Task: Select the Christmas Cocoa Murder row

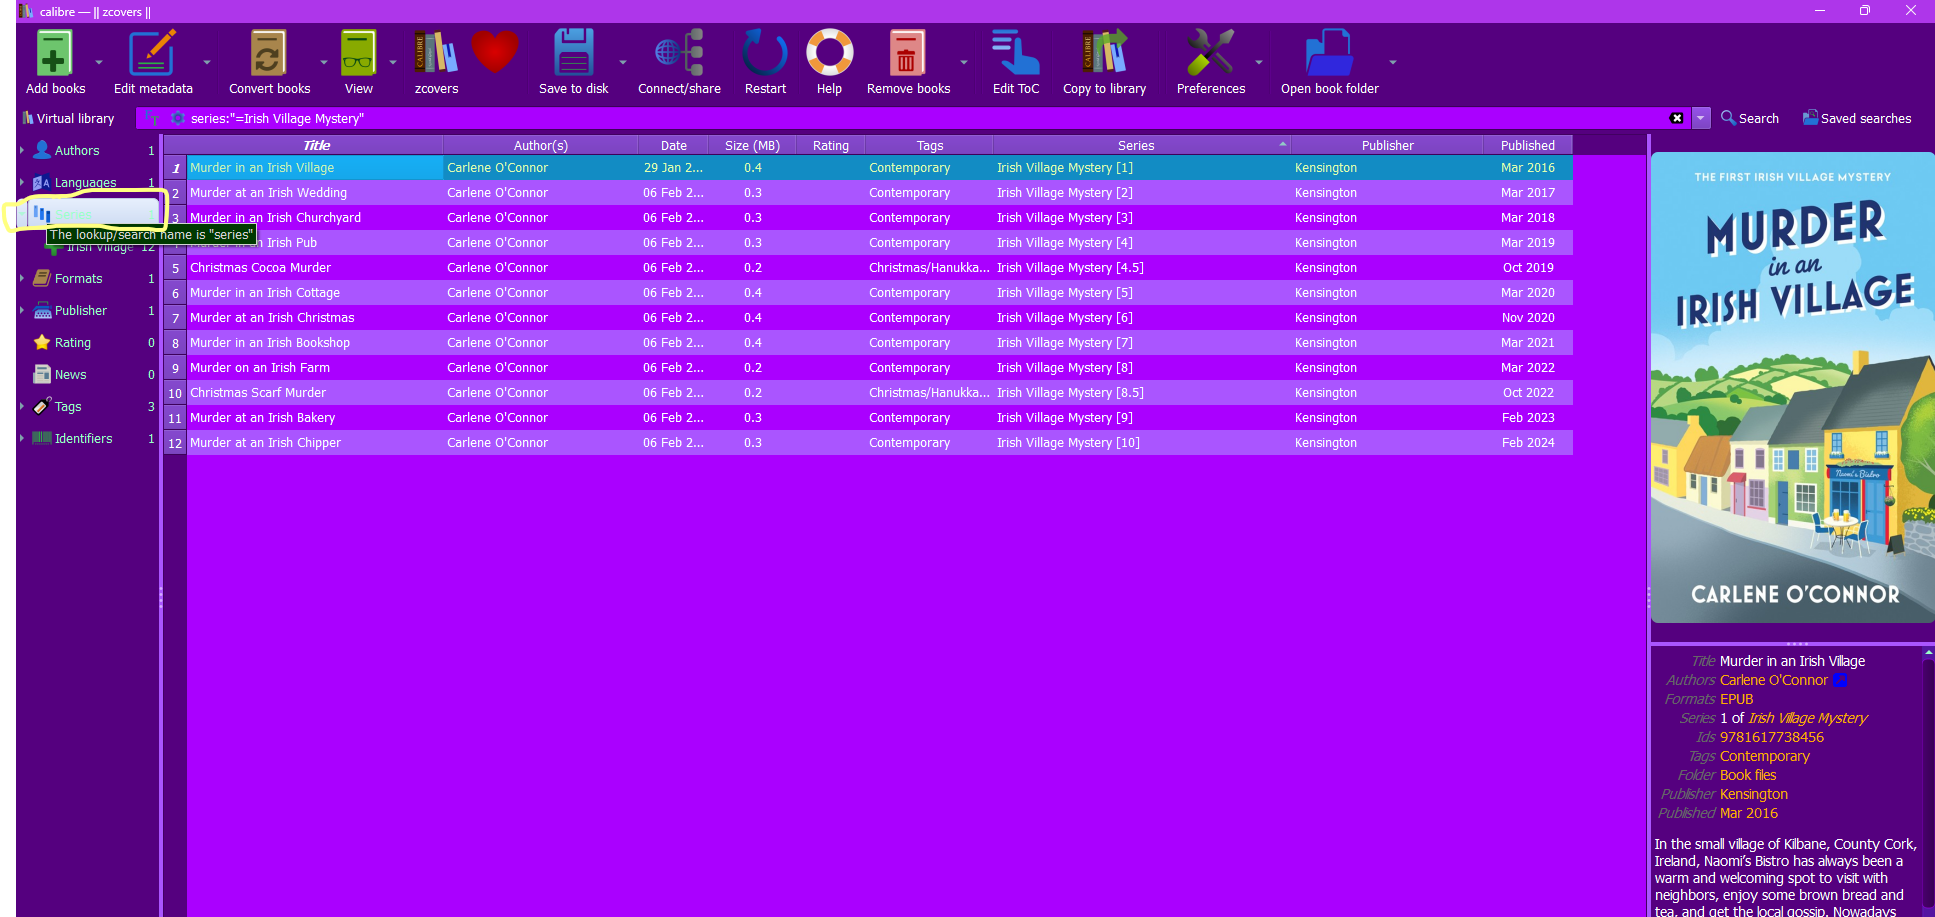Action: (x=868, y=268)
